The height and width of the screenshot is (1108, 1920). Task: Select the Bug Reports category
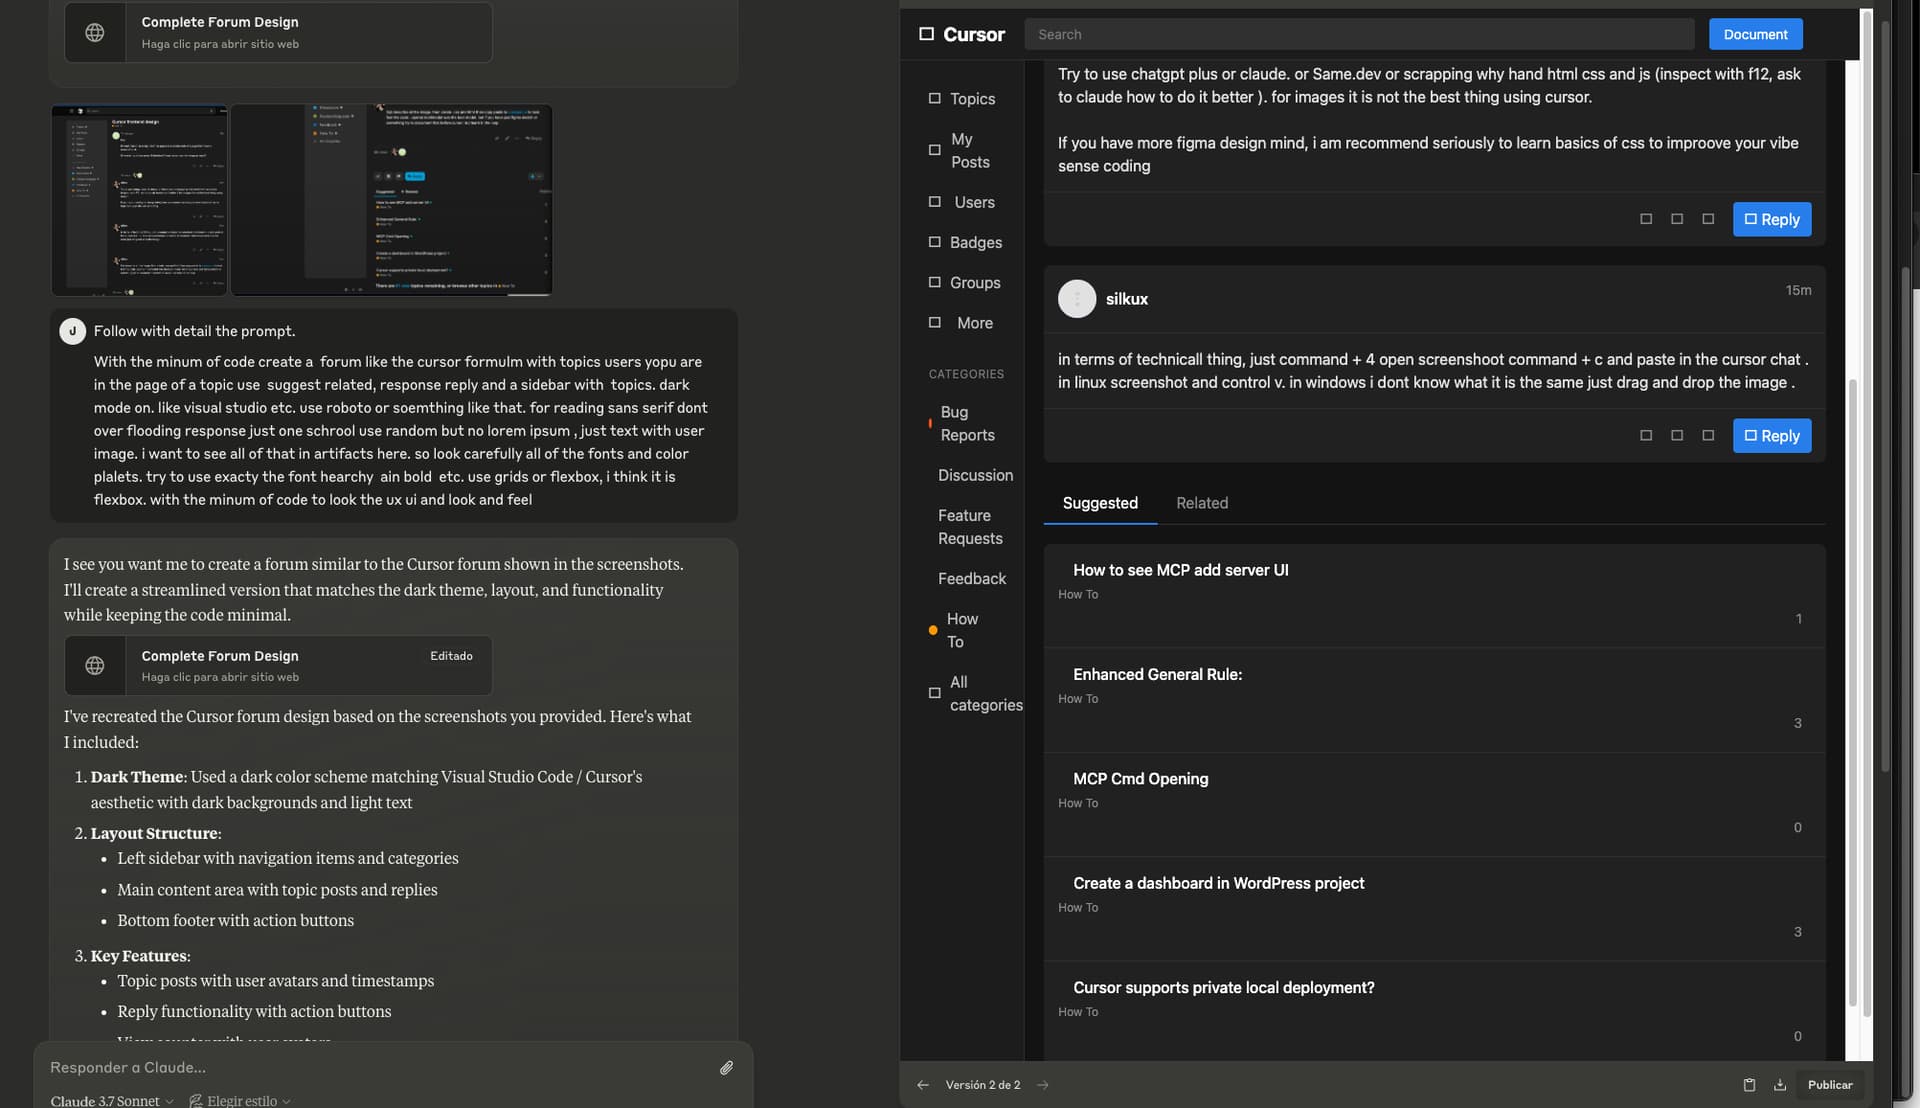pyautogui.click(x=966, y=423)
